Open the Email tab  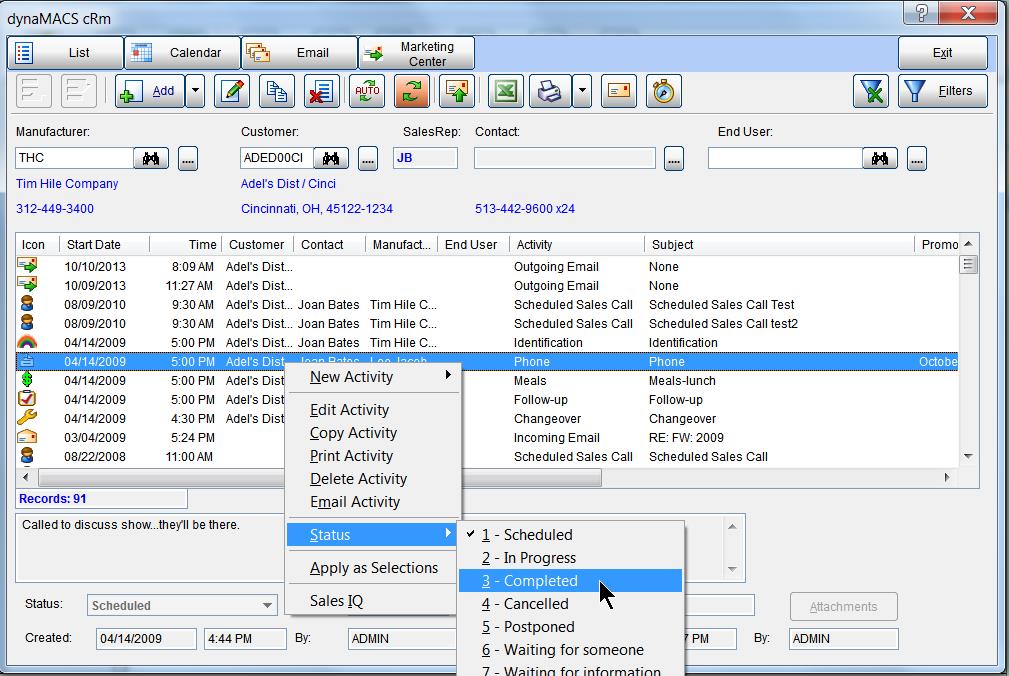tap(299, 53)
